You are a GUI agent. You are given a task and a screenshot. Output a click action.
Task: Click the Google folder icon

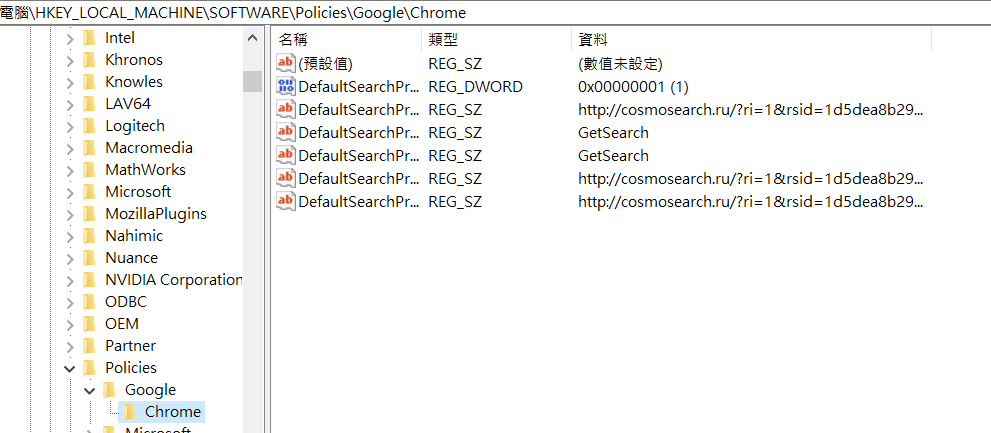tap(110, 389)
